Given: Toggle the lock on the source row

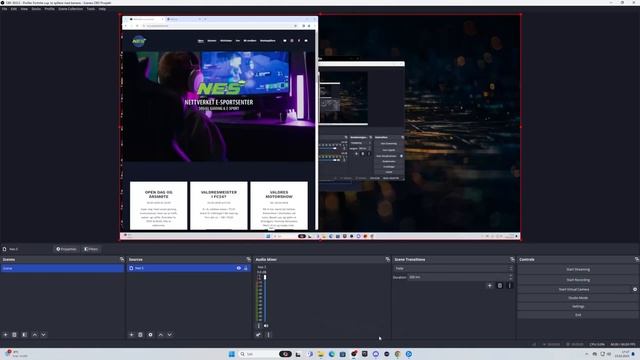Looking at the screenshot, I should [246, 268].
